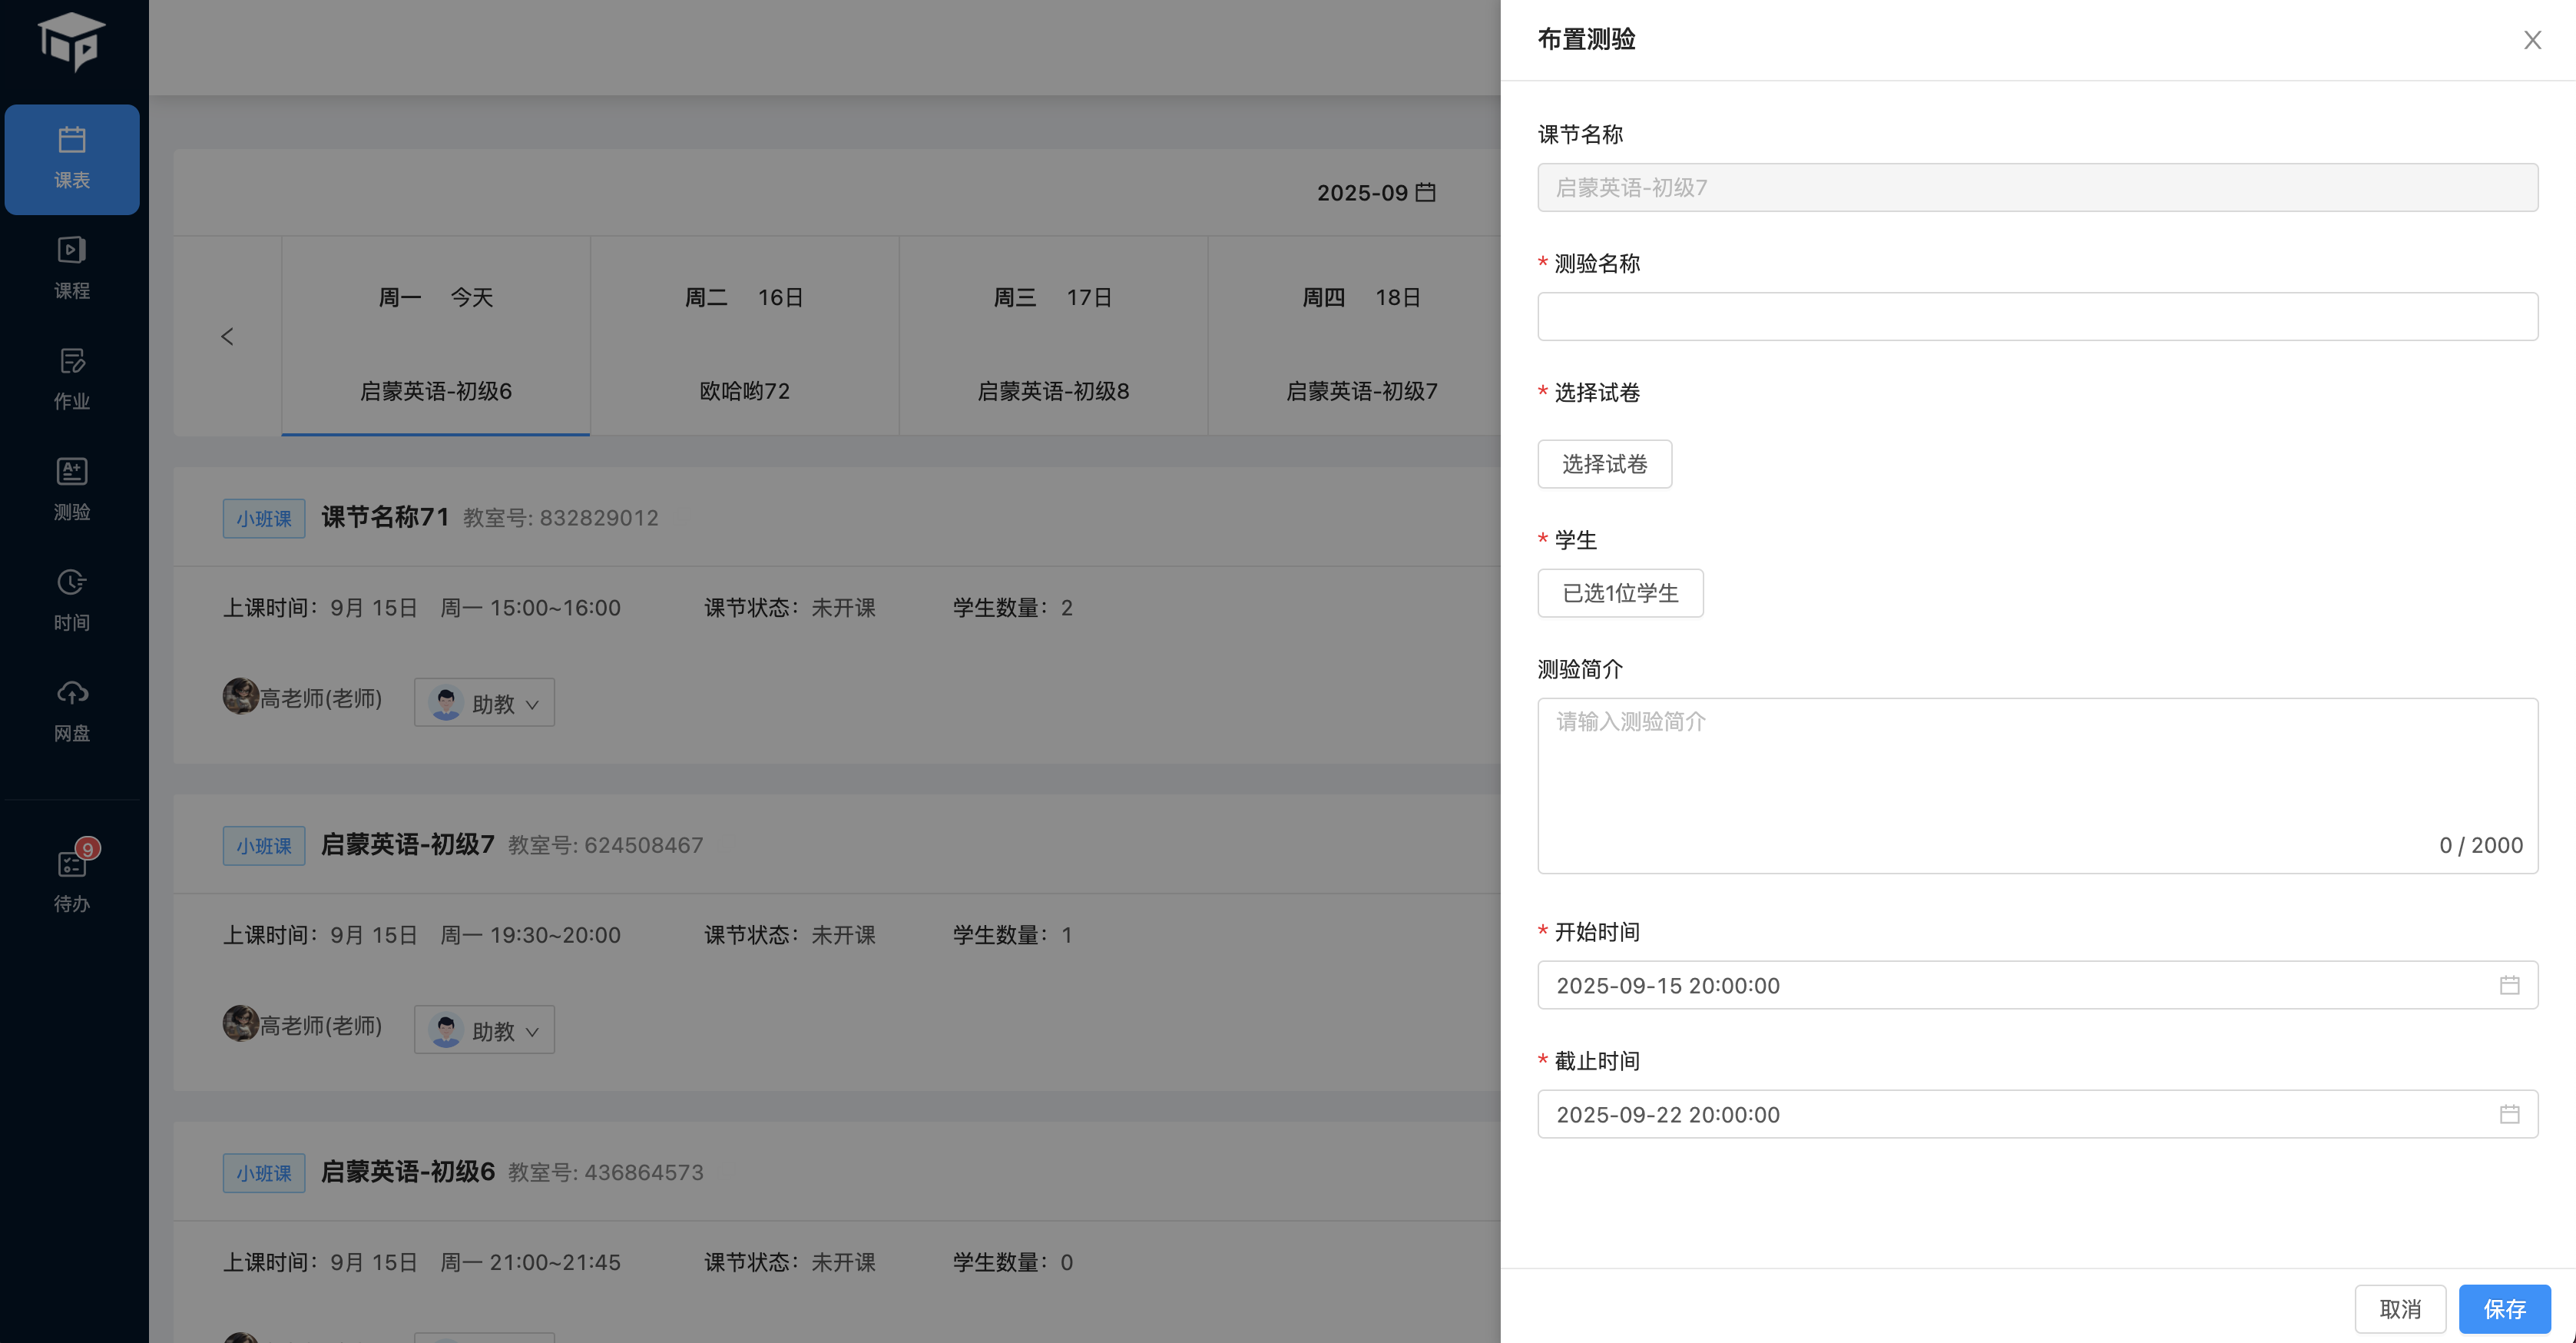Open the 网盘 cloud drive icon

pyautogui.click(x=71, y=711)
